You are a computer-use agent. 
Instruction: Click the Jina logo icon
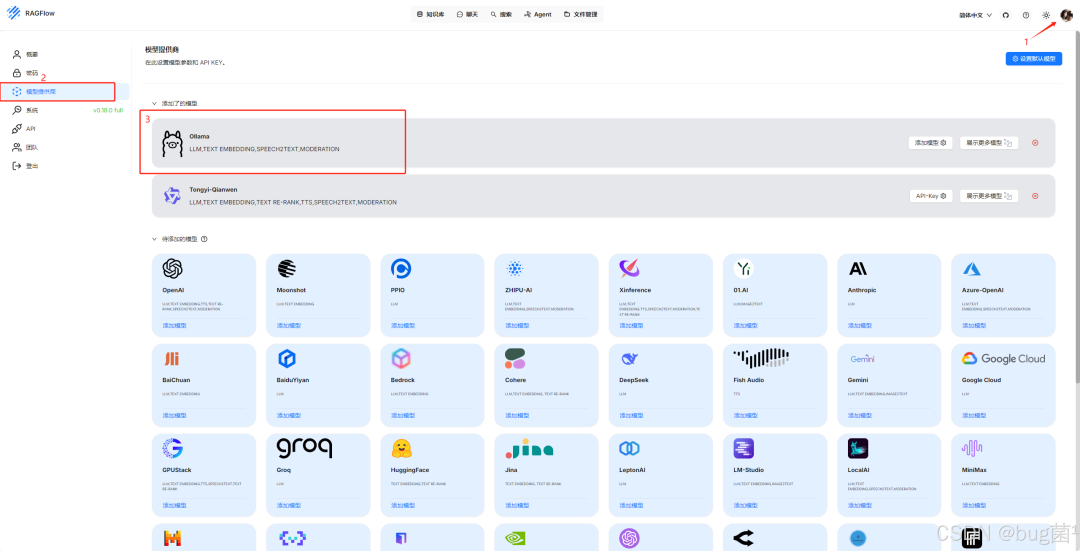coord(529,449)
